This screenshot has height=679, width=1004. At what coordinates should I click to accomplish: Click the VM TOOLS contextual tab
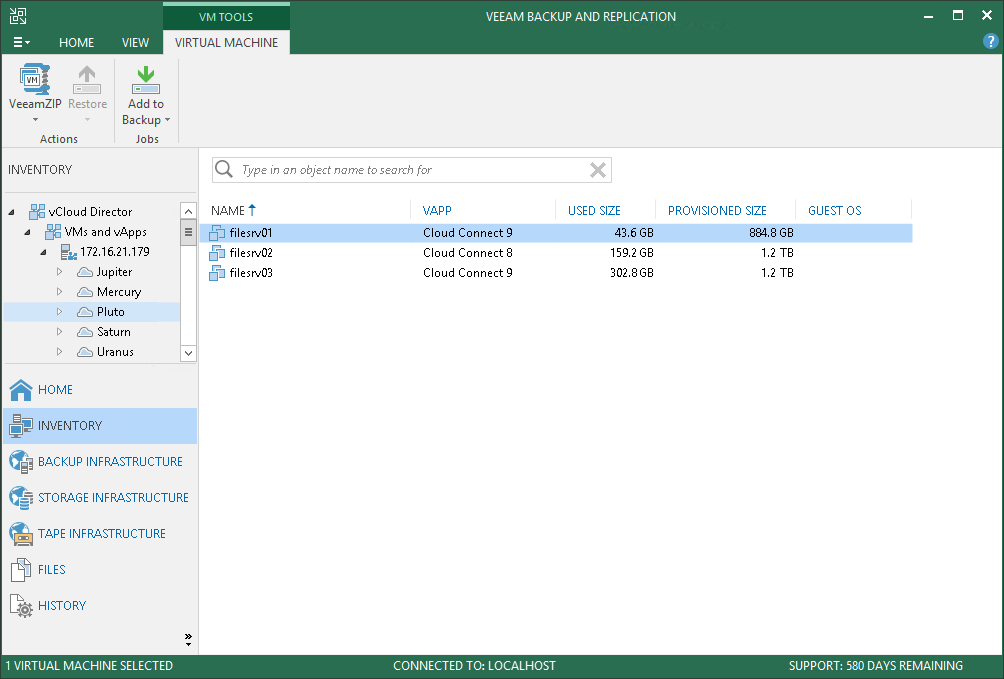point(226,17)
